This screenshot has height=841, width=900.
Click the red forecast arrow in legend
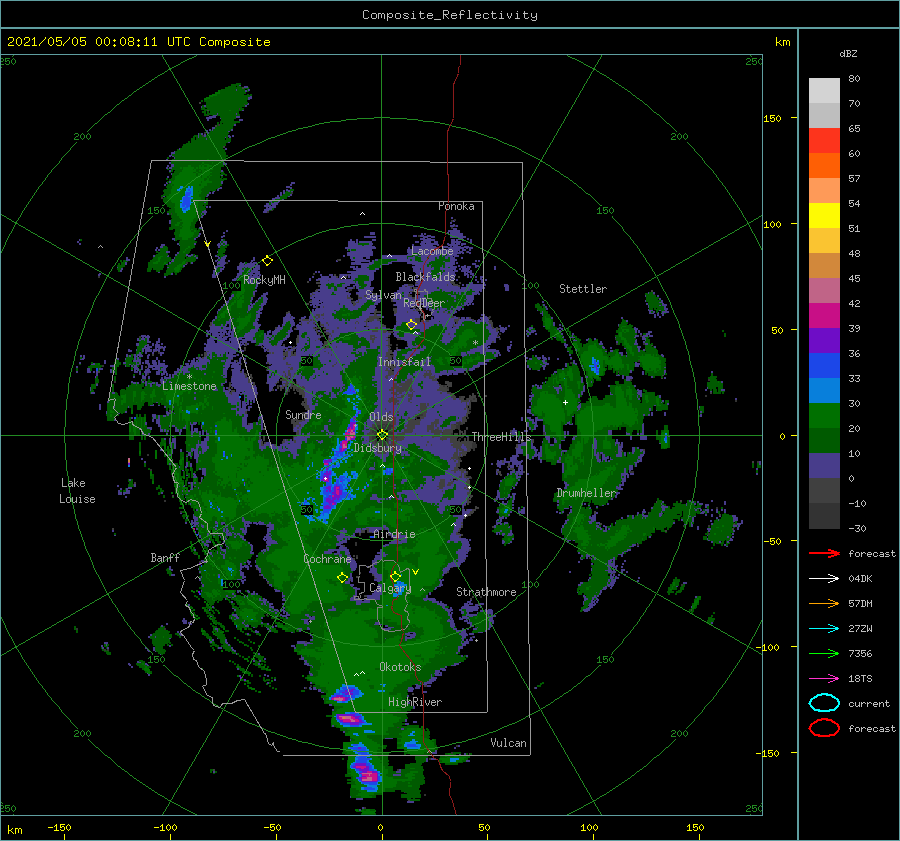824,553
